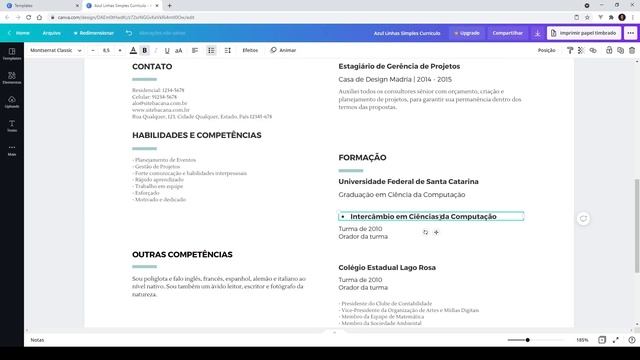The height and width of the screenshot is (360, 640).
Task: Toggle bulleted list
Action: [211, 50]
